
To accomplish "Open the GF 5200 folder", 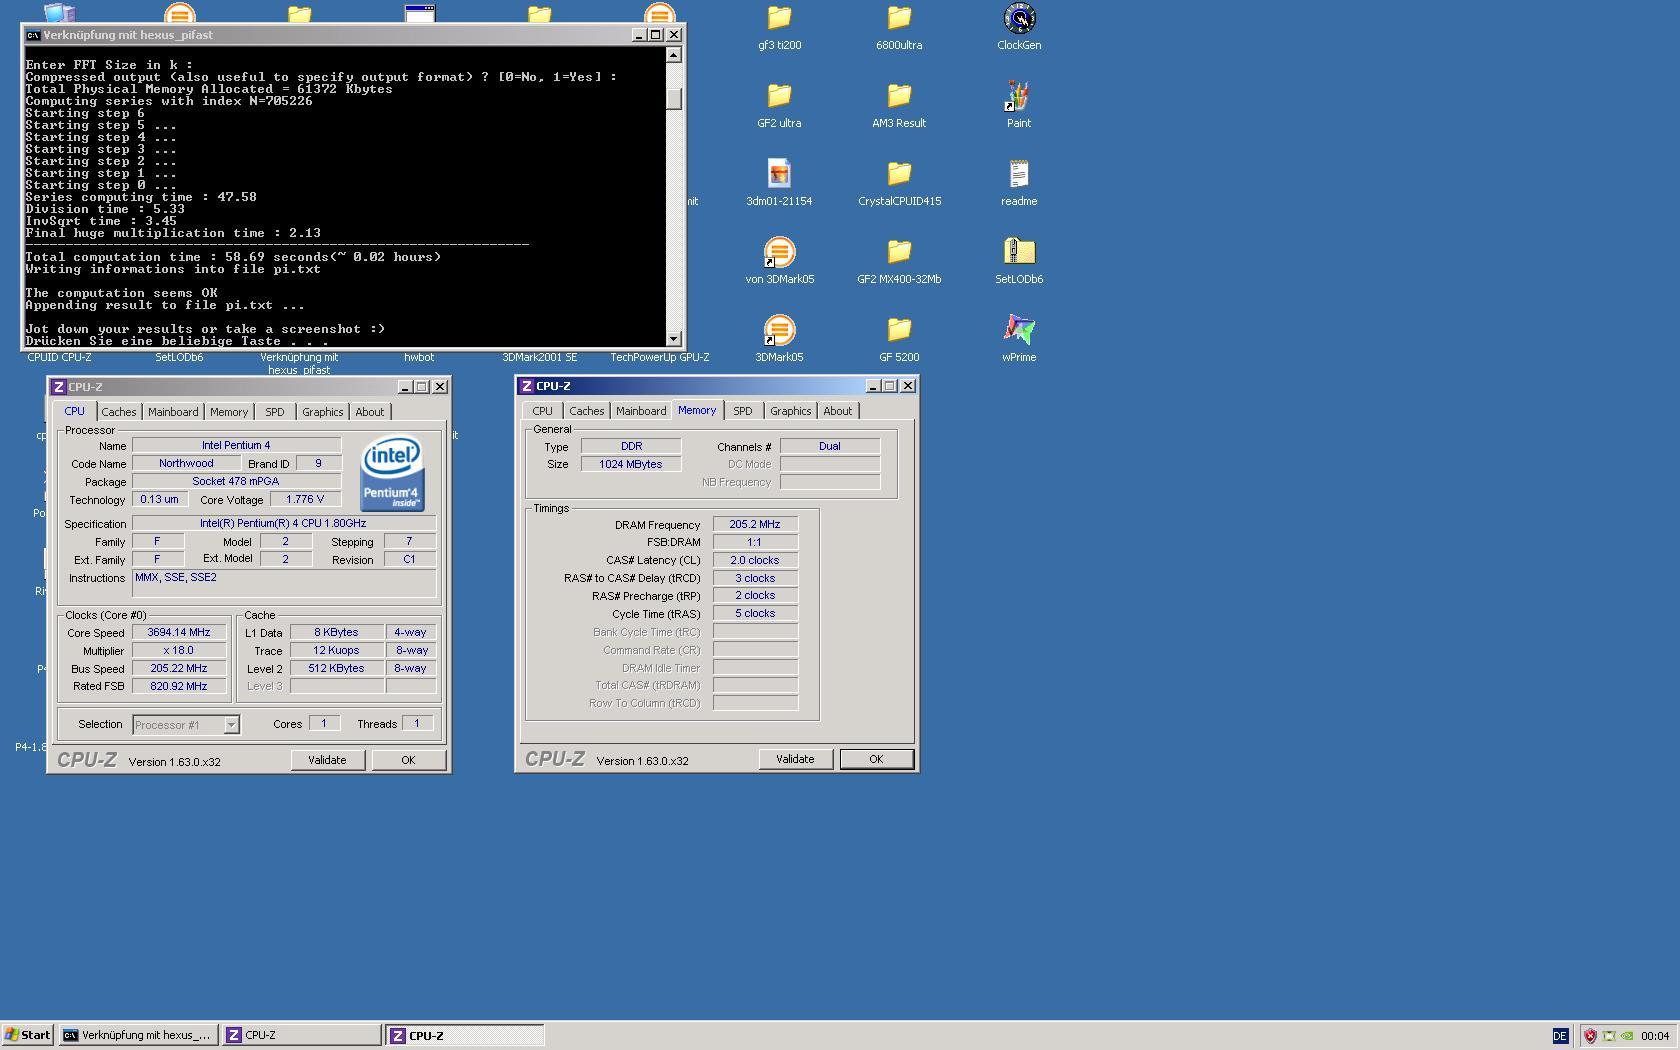I will 899,330.
